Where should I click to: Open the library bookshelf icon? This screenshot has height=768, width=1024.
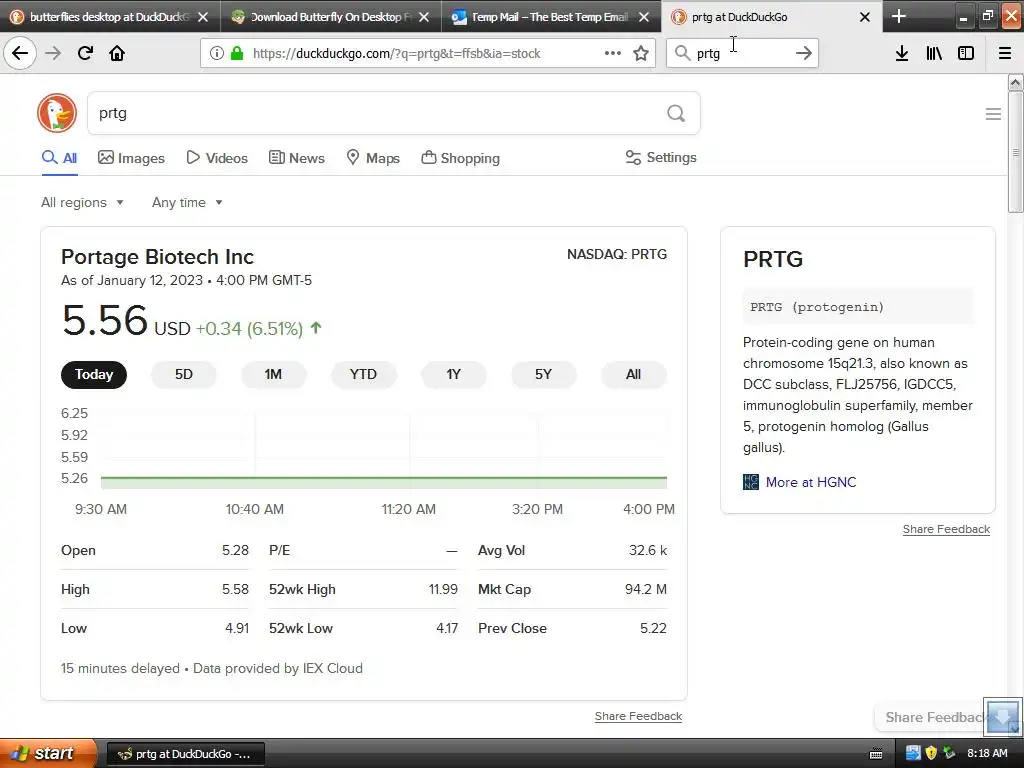934,53
